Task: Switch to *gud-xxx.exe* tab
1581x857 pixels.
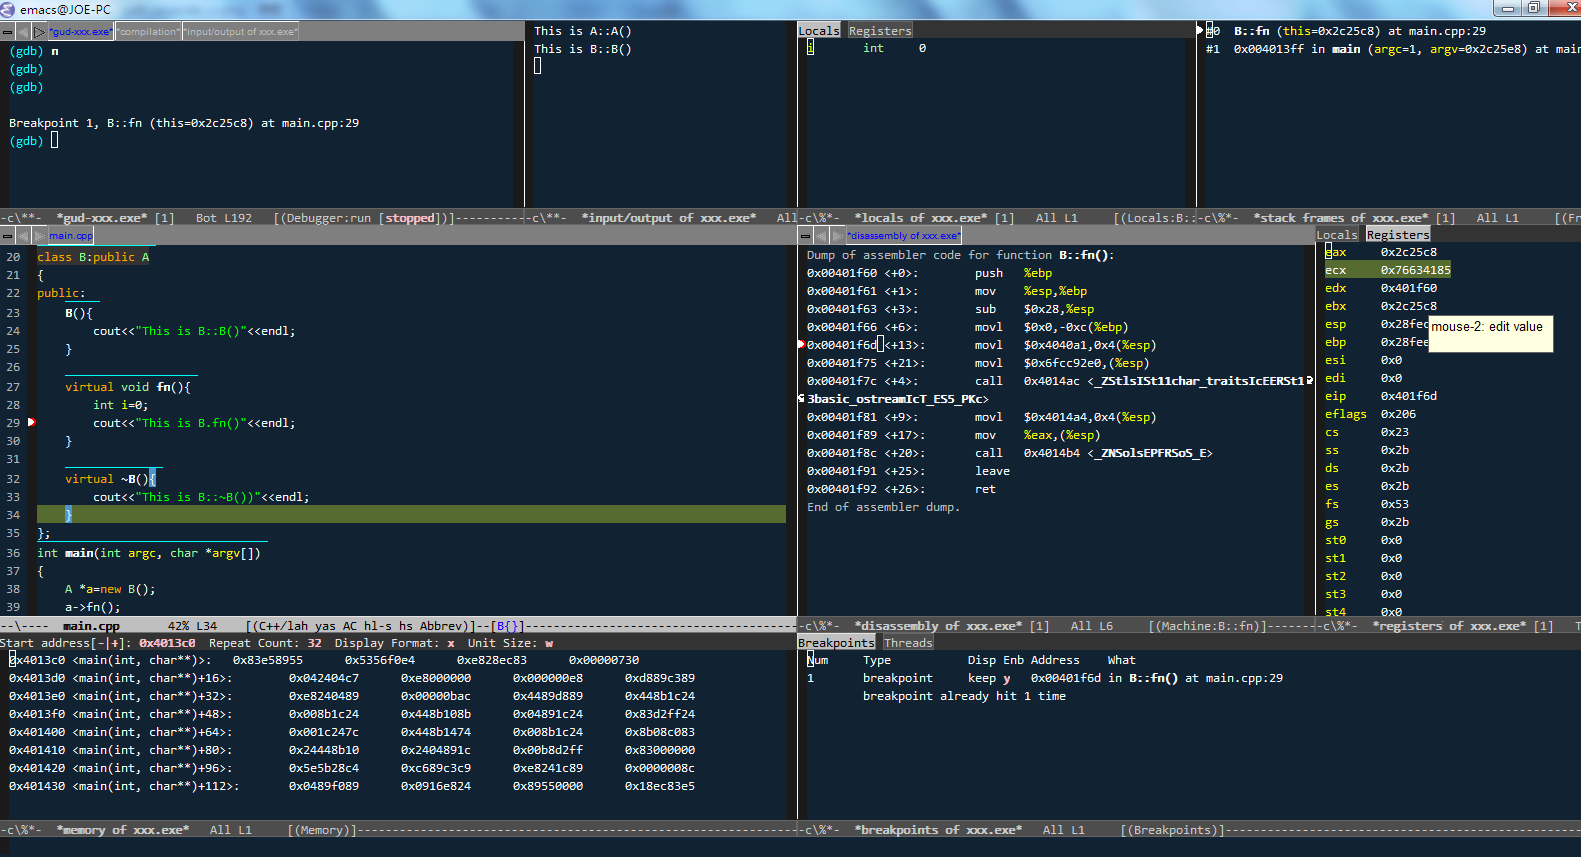Action: [x=81, y=32]
